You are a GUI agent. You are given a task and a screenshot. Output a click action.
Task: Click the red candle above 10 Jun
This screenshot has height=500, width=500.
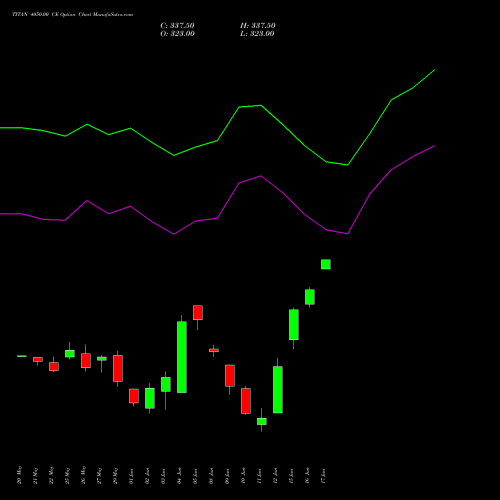pos(246,401)
